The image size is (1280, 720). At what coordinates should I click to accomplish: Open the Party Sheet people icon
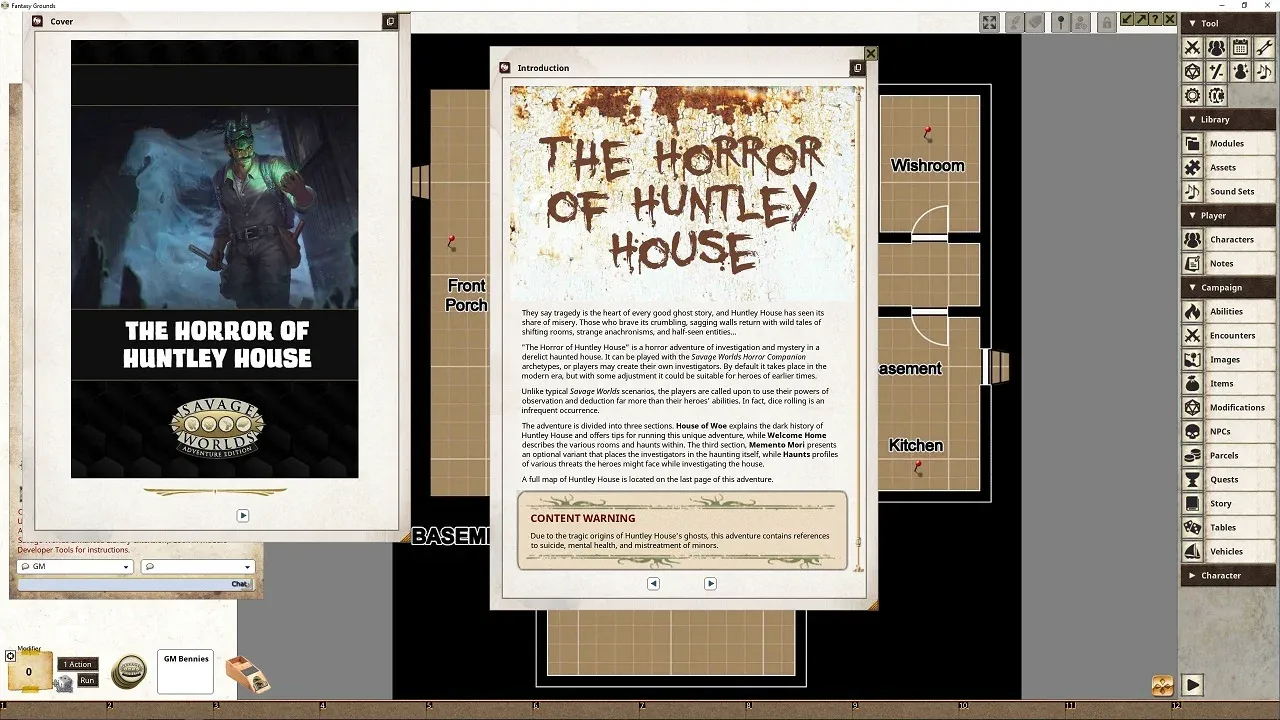point(1216,47)
